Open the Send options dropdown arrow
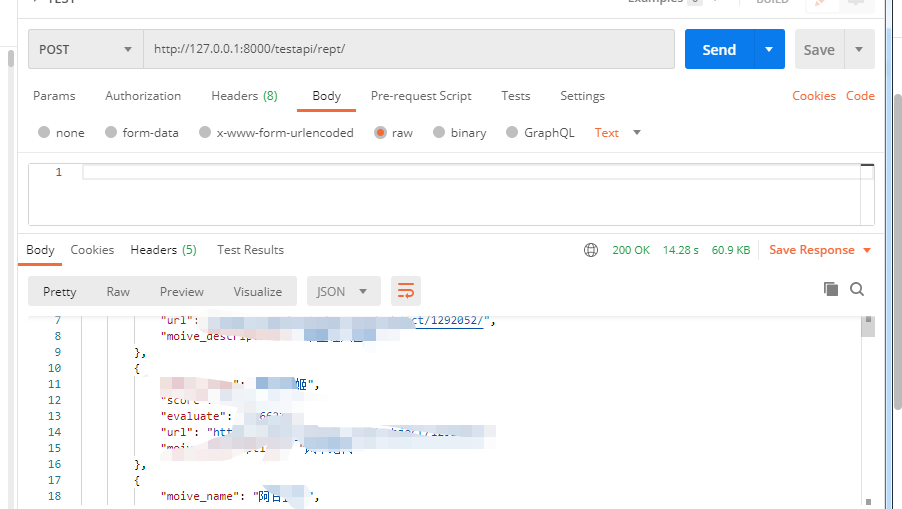 pyautogui.click(x=769, y=49)
